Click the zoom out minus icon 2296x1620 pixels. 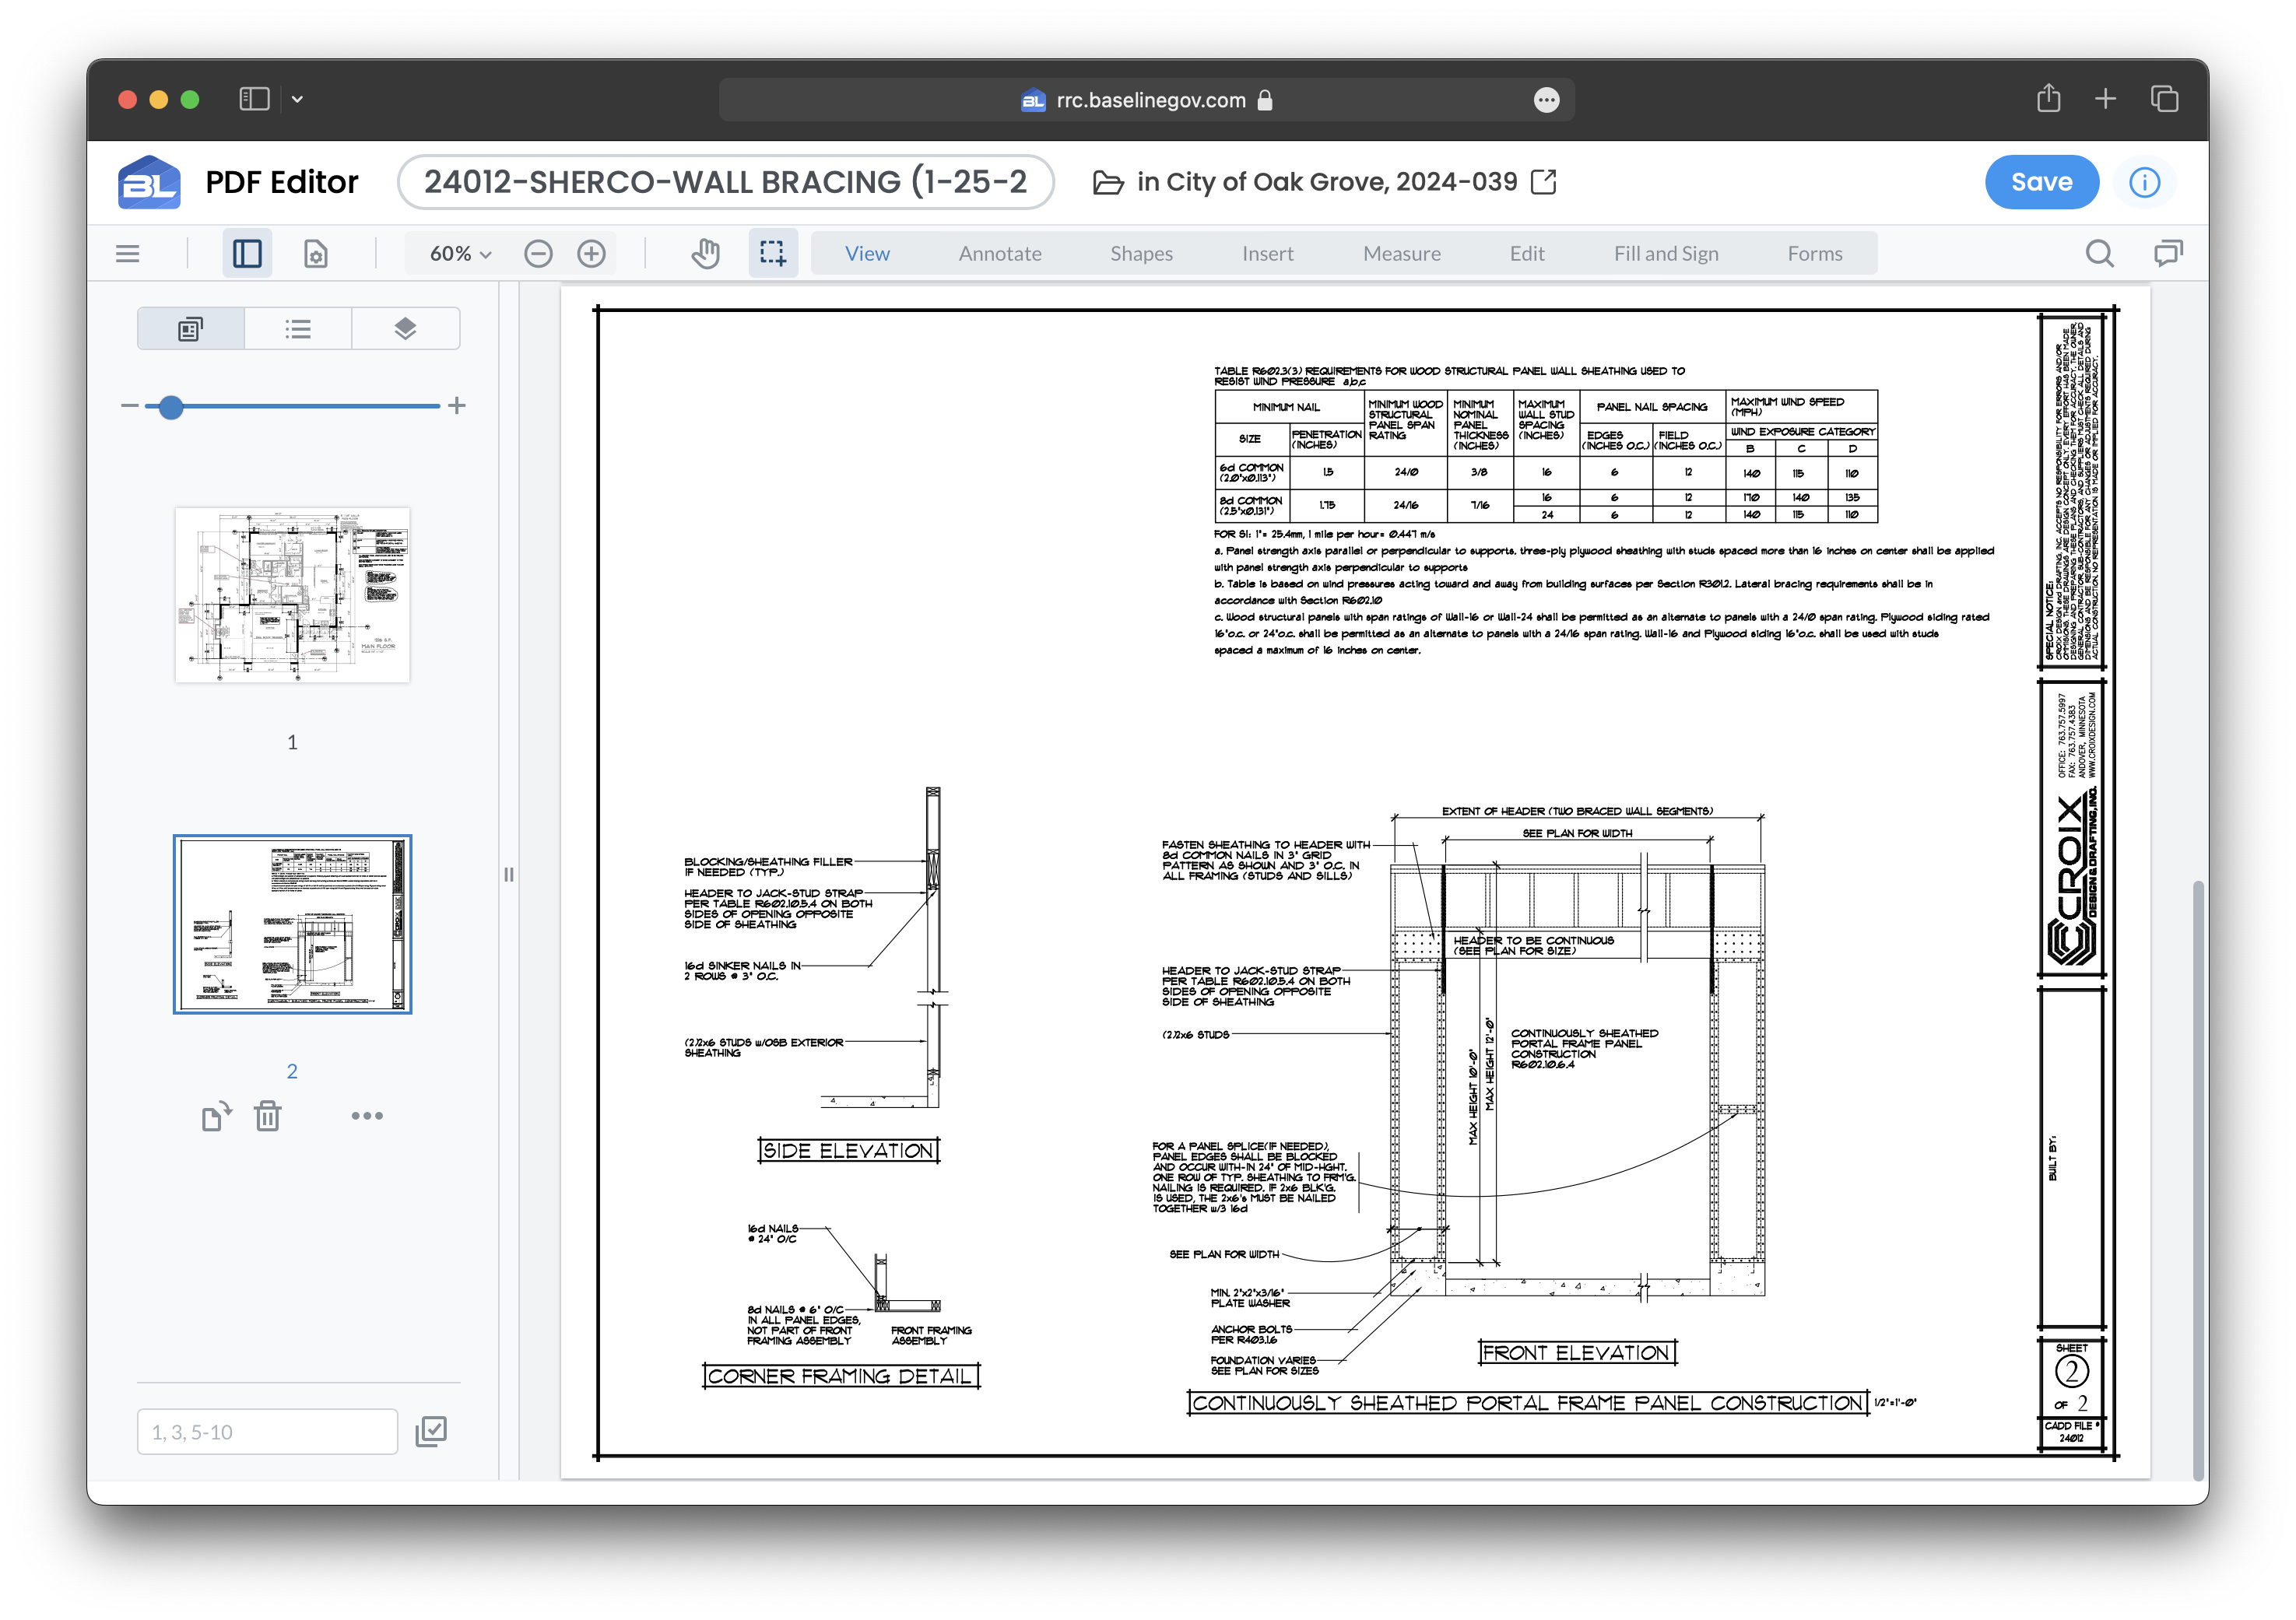(538, 254)
